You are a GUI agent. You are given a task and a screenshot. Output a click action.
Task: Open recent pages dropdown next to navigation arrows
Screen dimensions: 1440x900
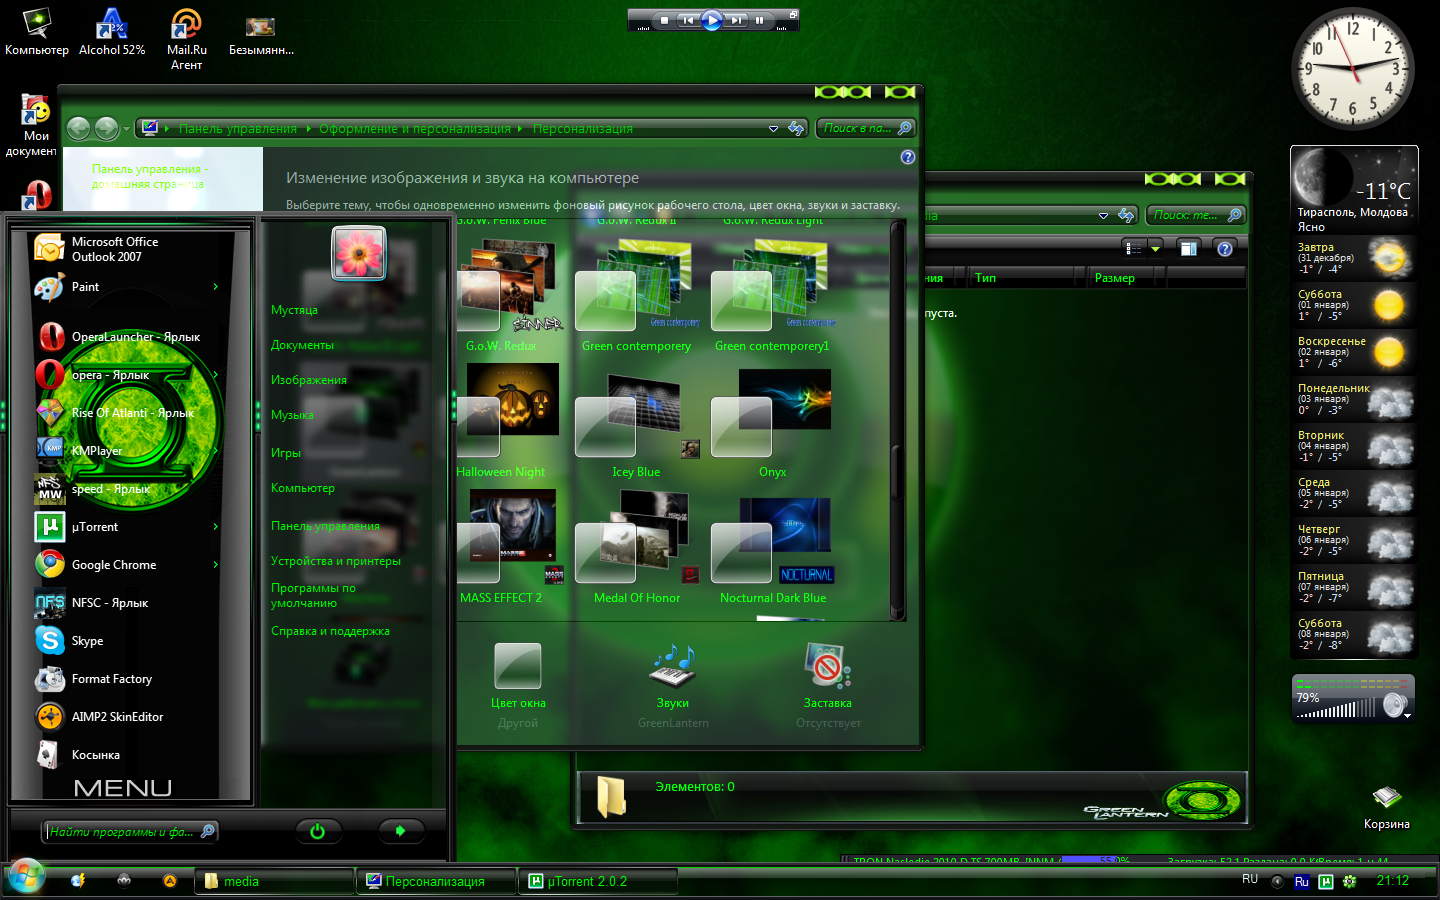coord(126,128)
